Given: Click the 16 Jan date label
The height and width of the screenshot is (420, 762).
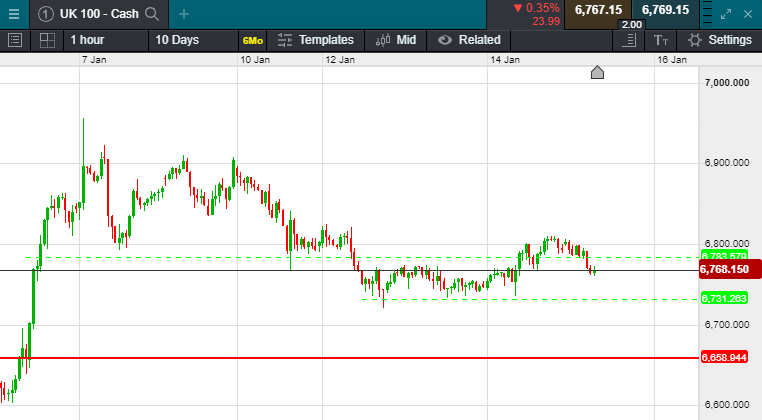Looking at the screenshot, I should click(x=672, y=60).
